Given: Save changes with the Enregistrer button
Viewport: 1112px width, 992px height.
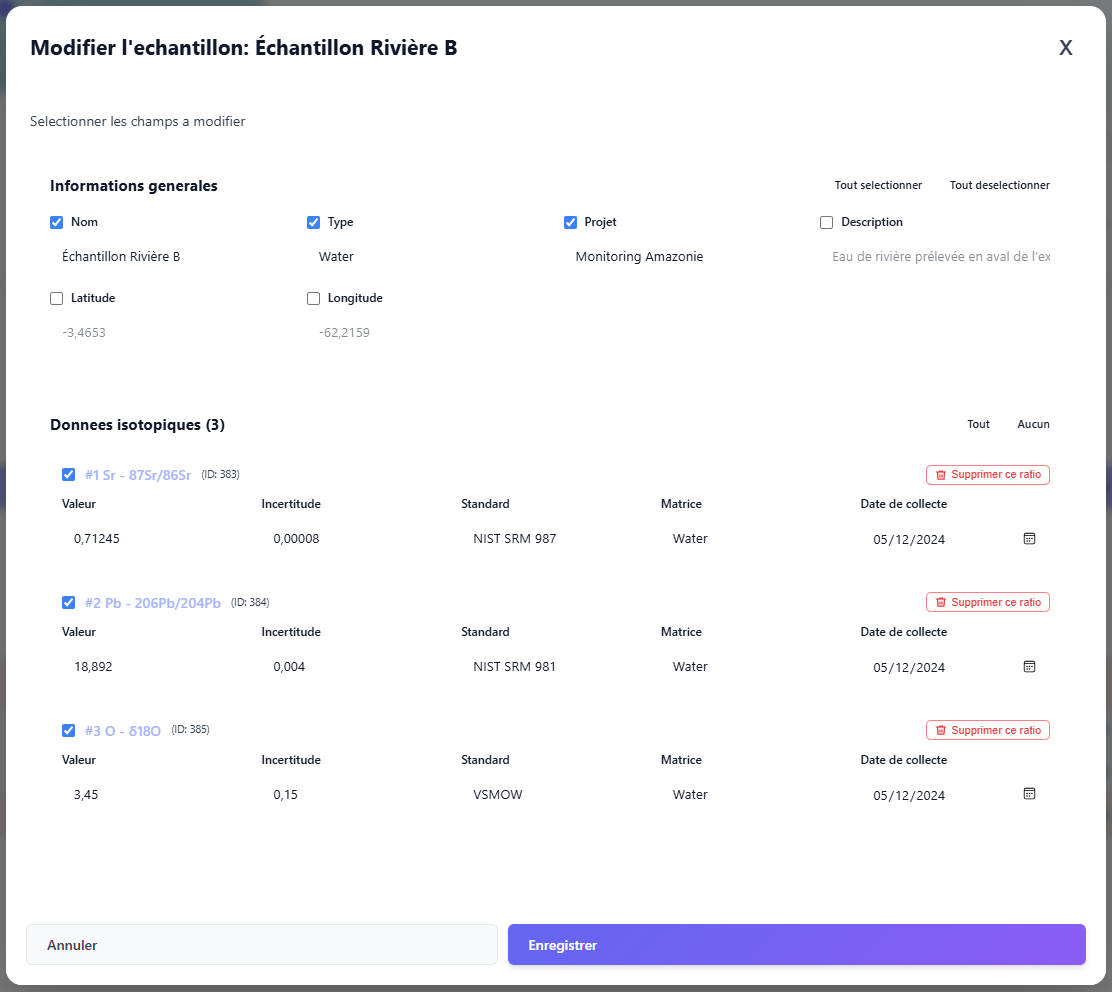Looking at the screenshot, I should tap(797, 944).
